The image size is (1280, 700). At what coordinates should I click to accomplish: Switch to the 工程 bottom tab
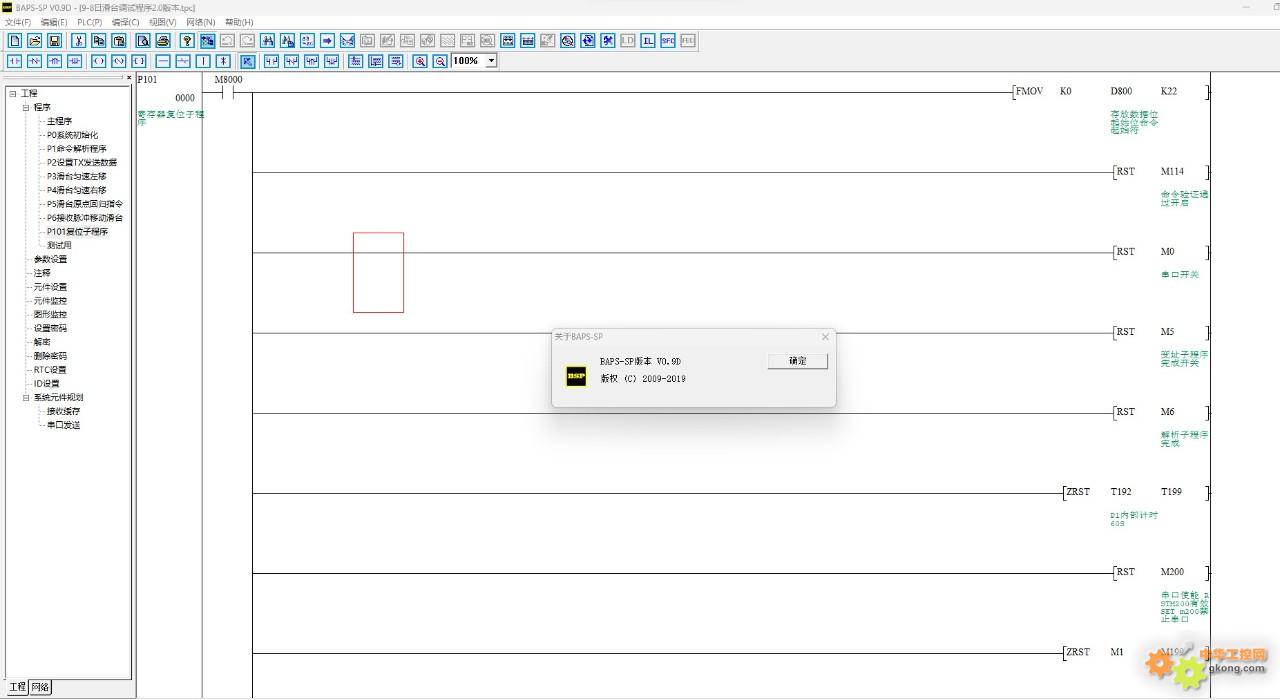17,687
